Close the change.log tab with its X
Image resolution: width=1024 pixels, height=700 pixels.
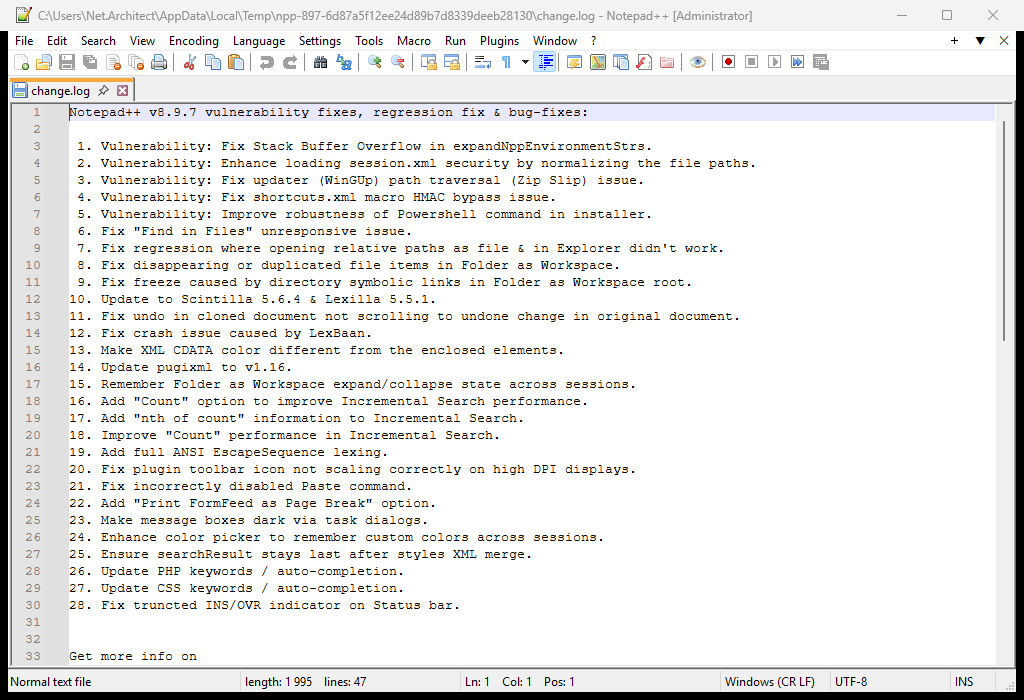coord(122,90)
